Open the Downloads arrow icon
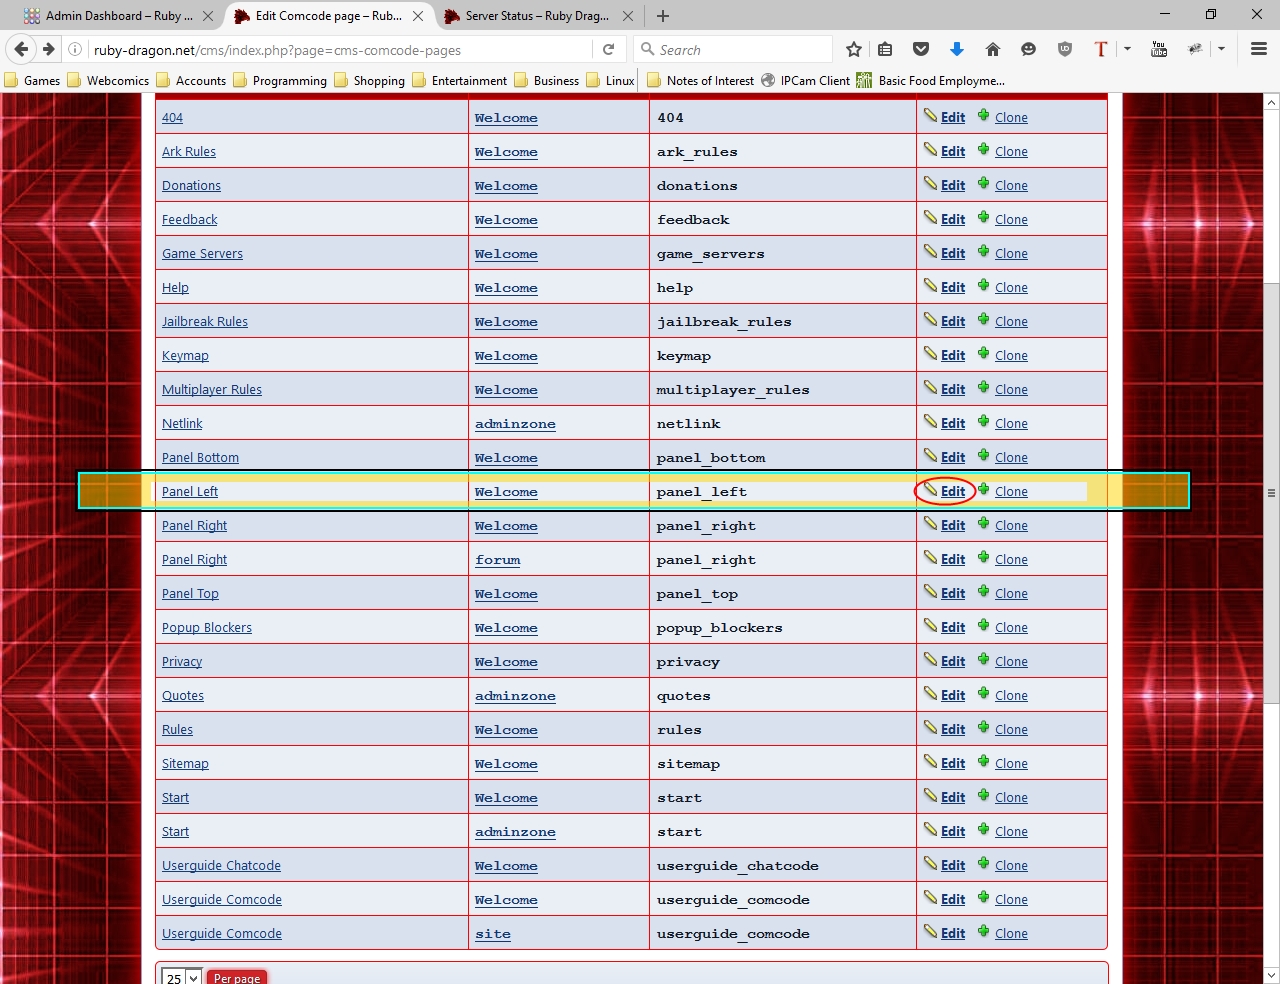Image resolution: width=1280 pixels, height=984 pixels. (956, 49)
